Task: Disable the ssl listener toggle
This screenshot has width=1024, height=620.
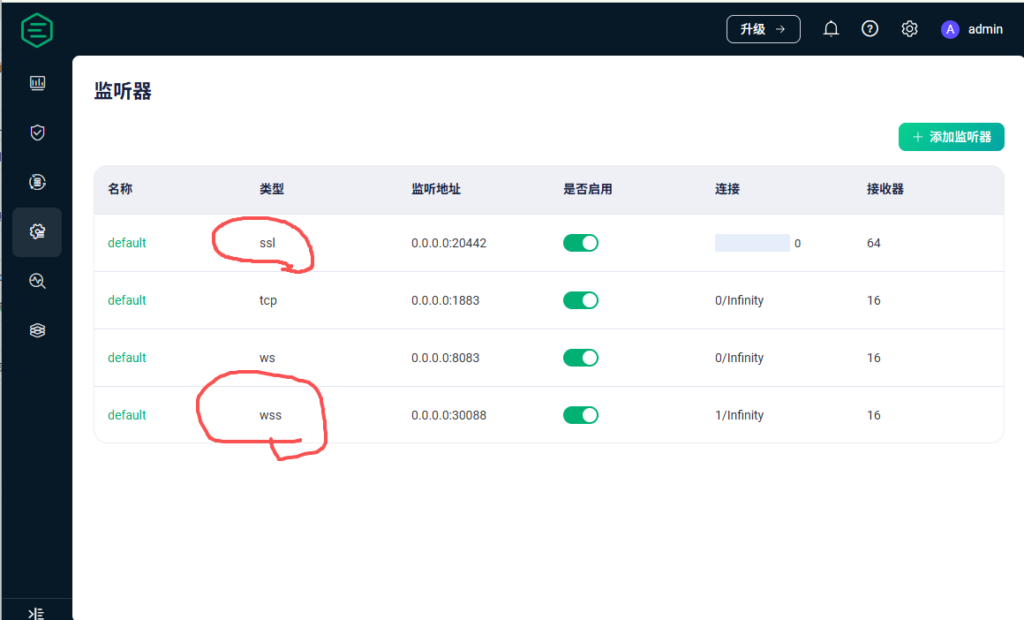Action: point(581,243)
